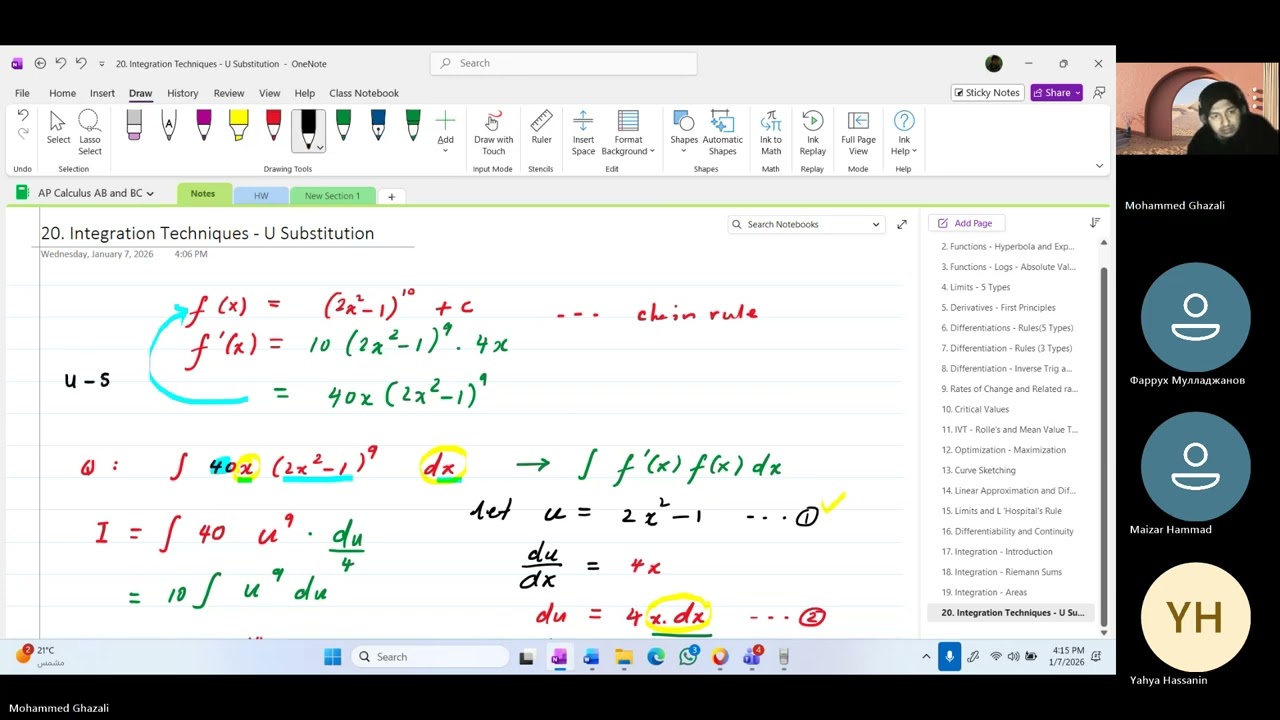Viewport: 1280px width, 720px height.
Task: Expand AP Calculus AB and BC notebook list
Action: tap(150, 194)
